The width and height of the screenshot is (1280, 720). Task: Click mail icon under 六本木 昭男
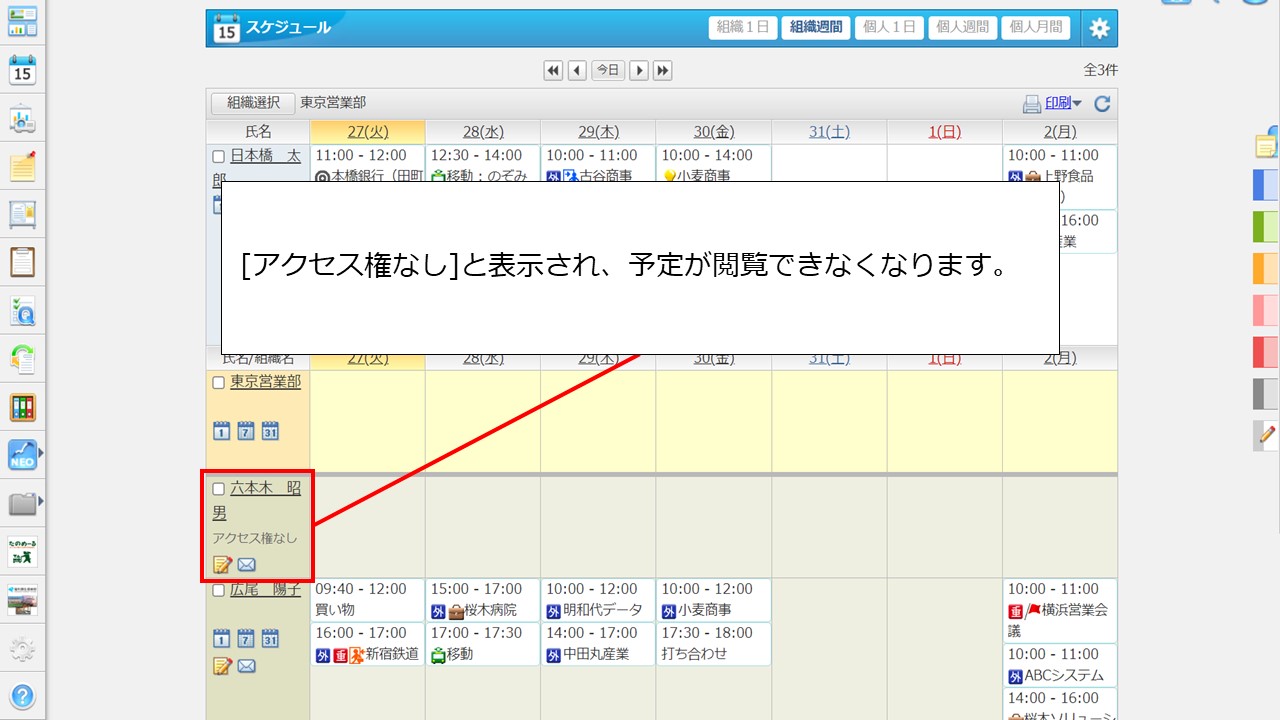246,565
